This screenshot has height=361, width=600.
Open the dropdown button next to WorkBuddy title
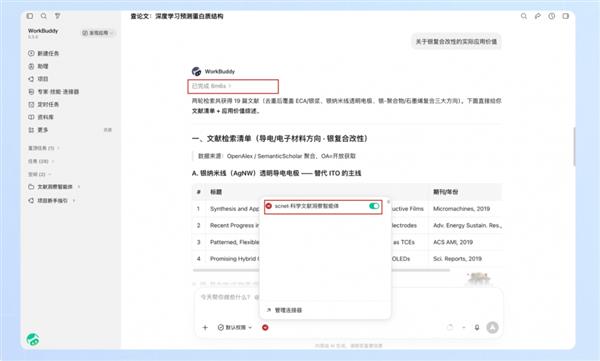point(98,33)
